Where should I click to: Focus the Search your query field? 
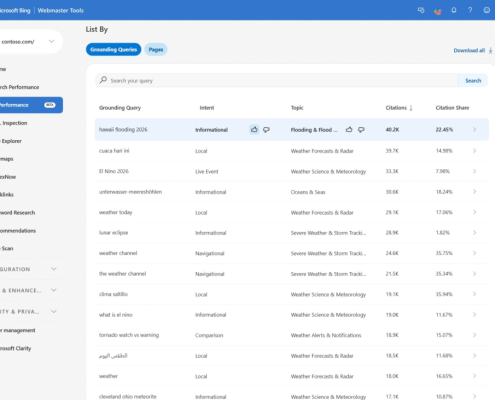pyautogui.click(x=277, y=81)
